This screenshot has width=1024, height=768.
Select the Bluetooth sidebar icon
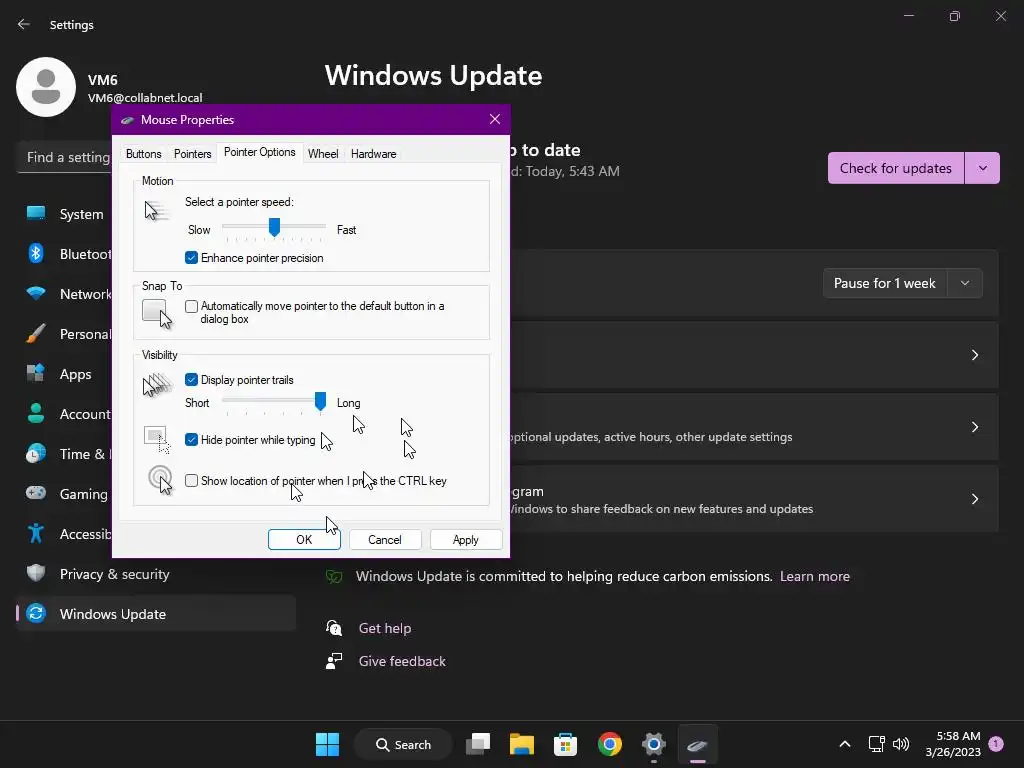point(36,253)
